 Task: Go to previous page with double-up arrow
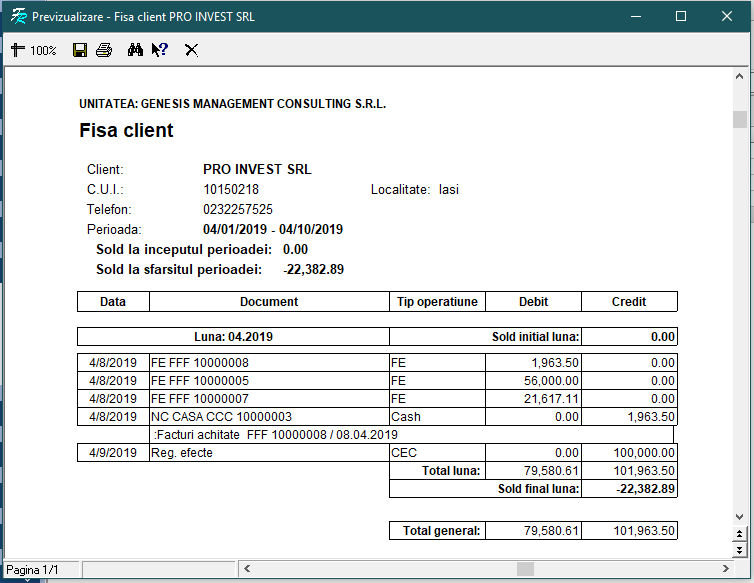pos(740,534)
